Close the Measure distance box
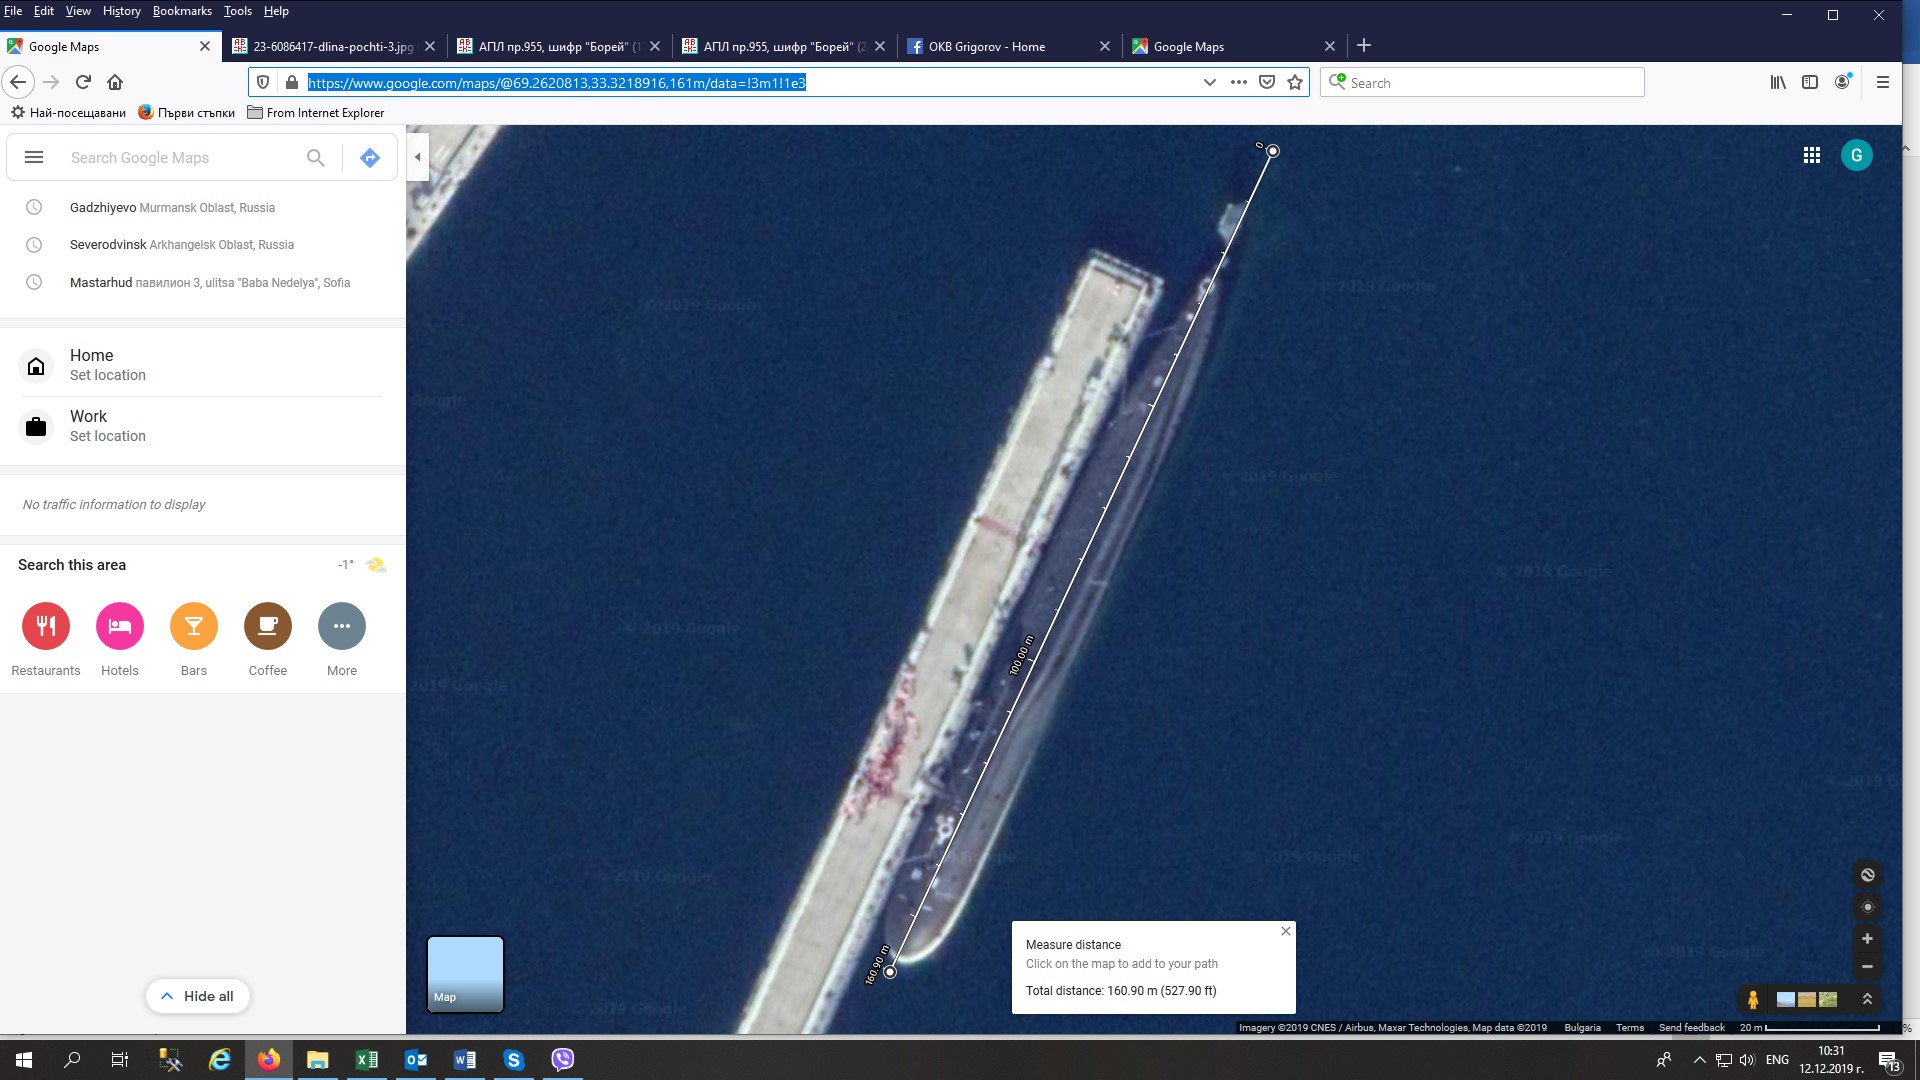This screenshot has width=1920, height=1080. coord(1286,931)
